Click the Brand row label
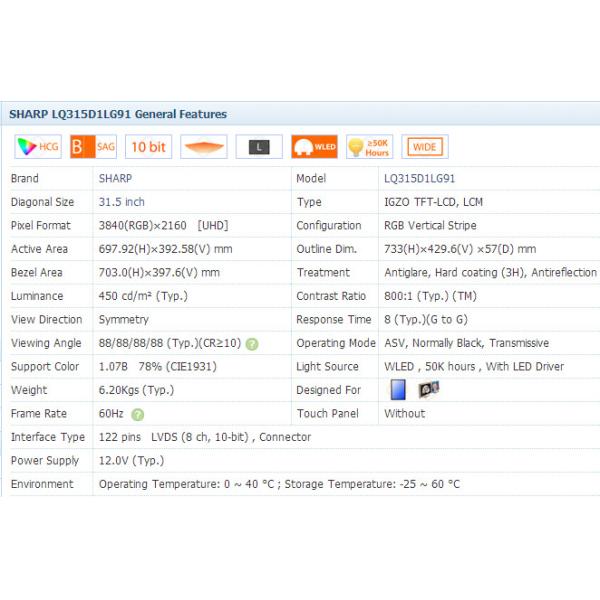The width and height of the screenshot is (600, 600). coord(24,178)
